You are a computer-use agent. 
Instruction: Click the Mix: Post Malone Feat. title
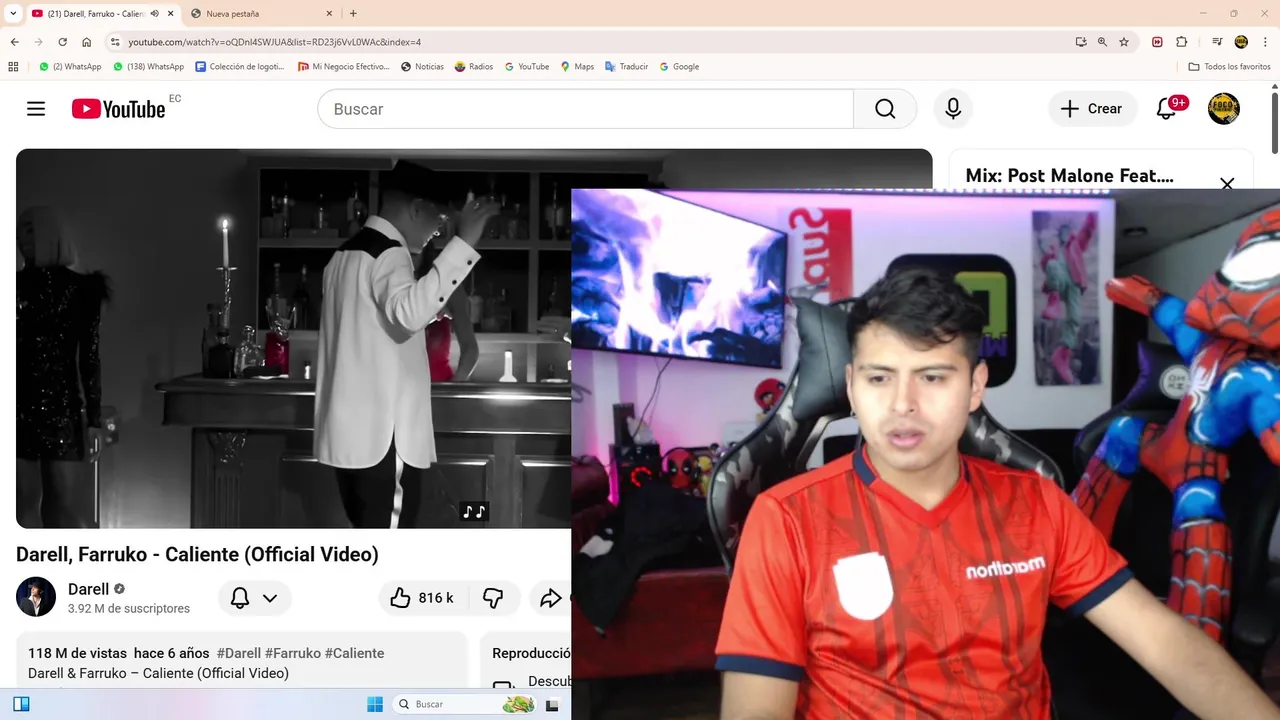[x=1069, y=176]
